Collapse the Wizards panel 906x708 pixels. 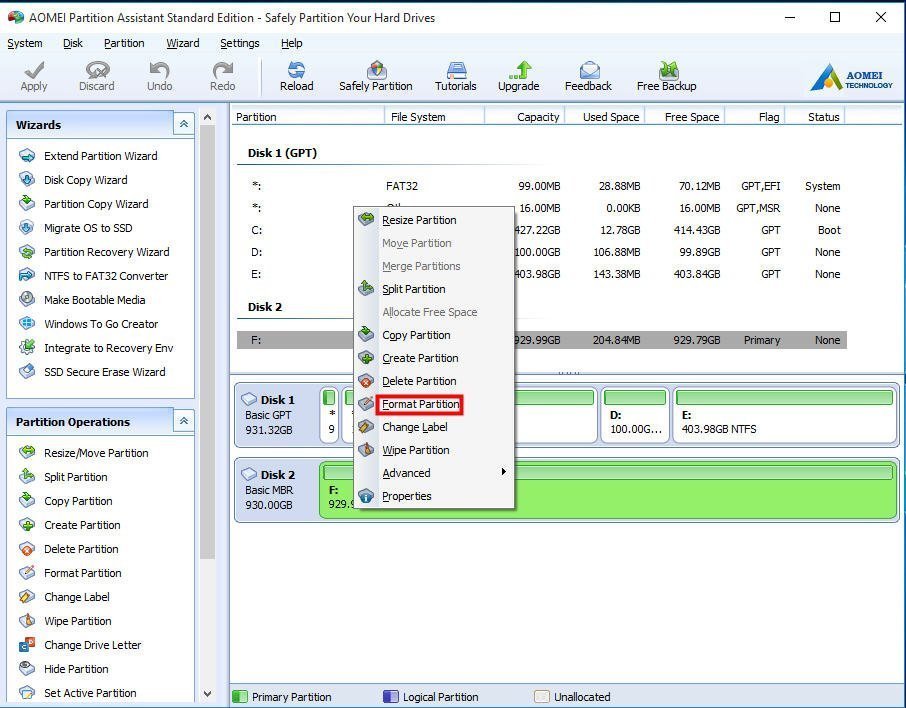pos(184,124)
